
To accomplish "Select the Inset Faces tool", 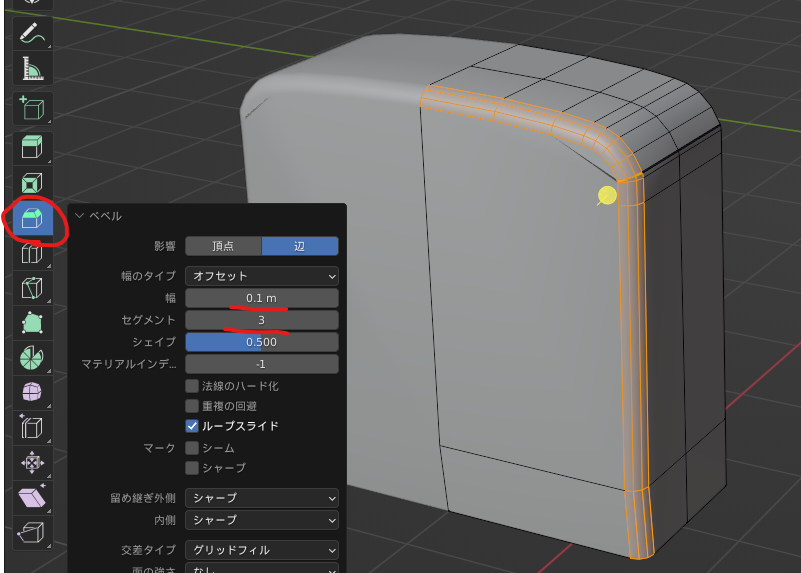I will (x=33, y=183).
